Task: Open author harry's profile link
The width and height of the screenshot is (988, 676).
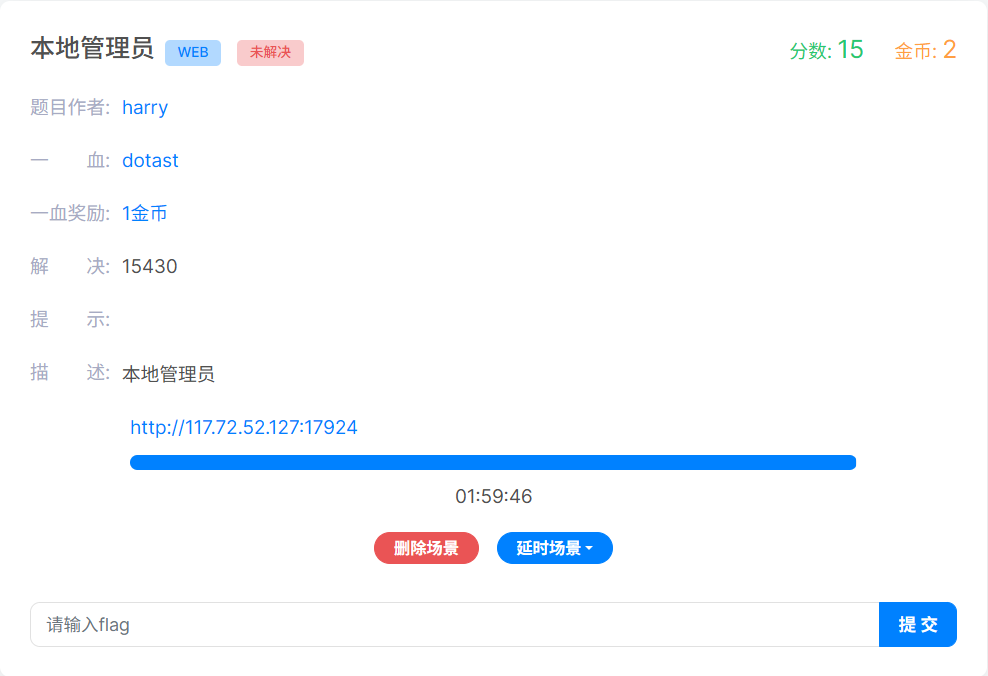Action: (x=145, y=108)
